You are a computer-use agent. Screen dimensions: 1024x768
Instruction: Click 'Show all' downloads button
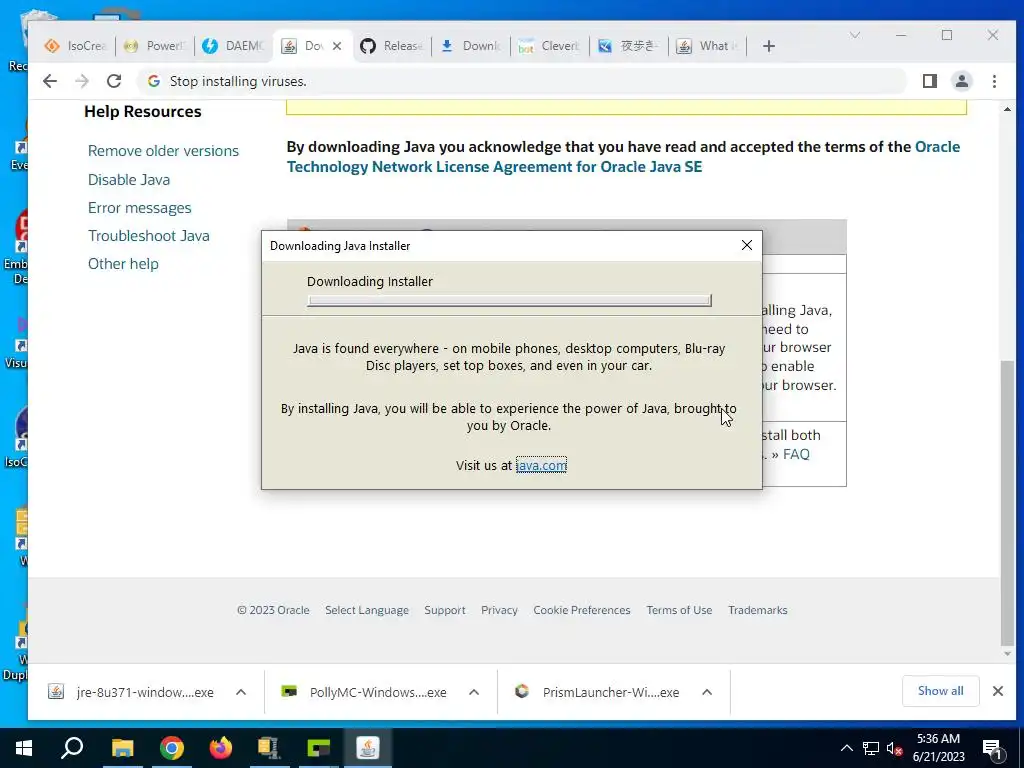point(940,691)
